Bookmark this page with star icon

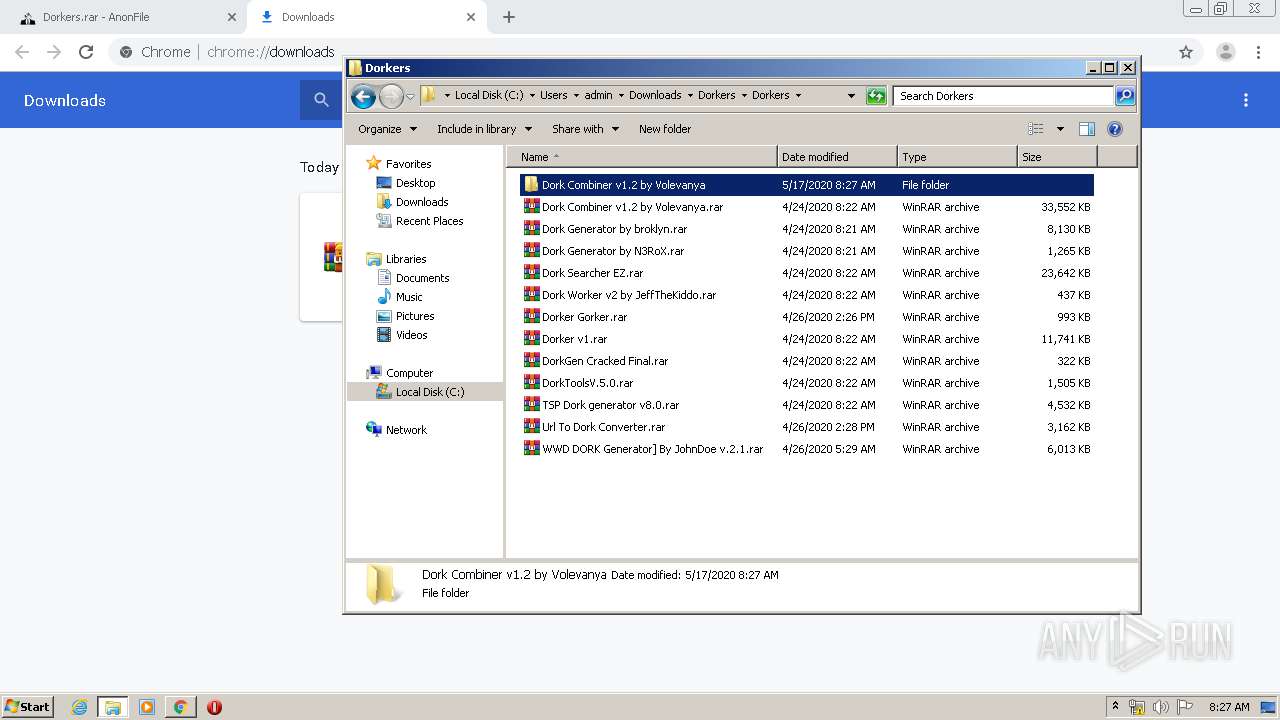click(1186, 52)
